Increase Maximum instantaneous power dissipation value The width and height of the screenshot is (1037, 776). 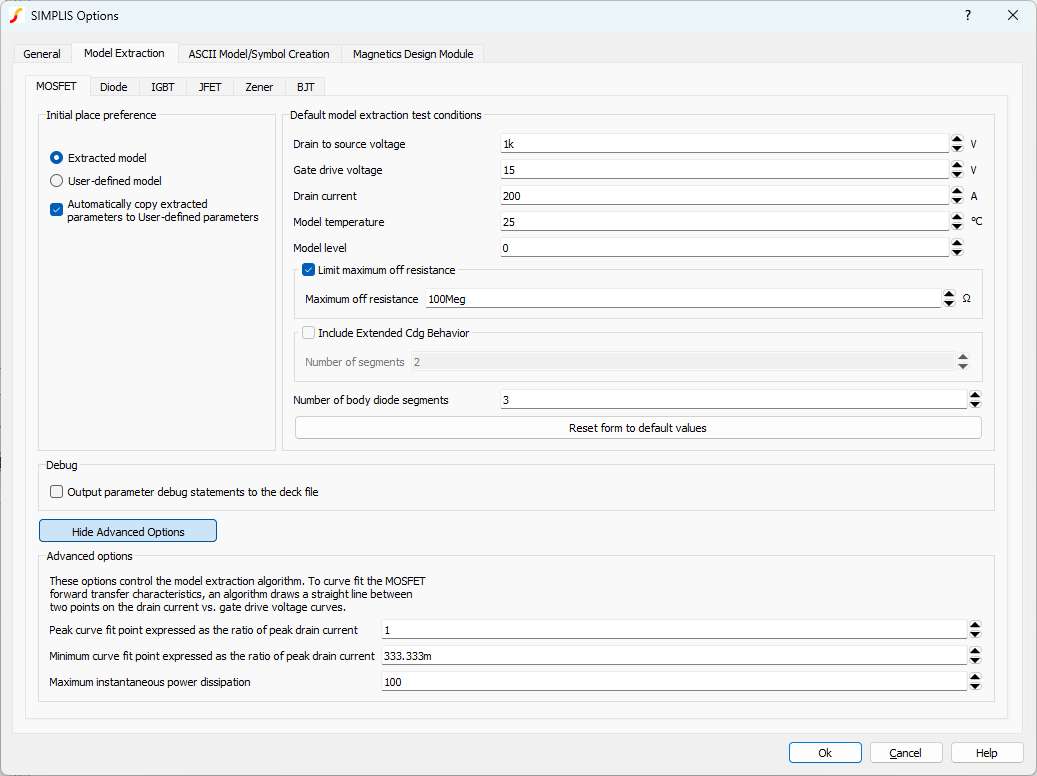pyautogui.click(x=974, y=677)
